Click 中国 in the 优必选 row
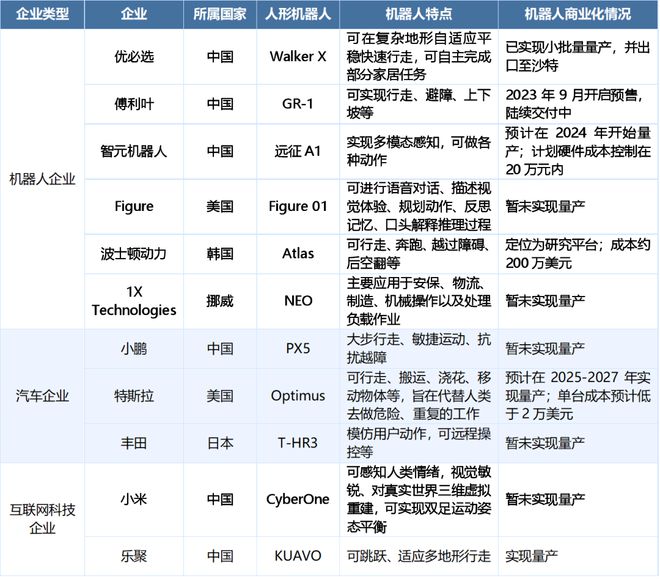 tap(220, 57)
